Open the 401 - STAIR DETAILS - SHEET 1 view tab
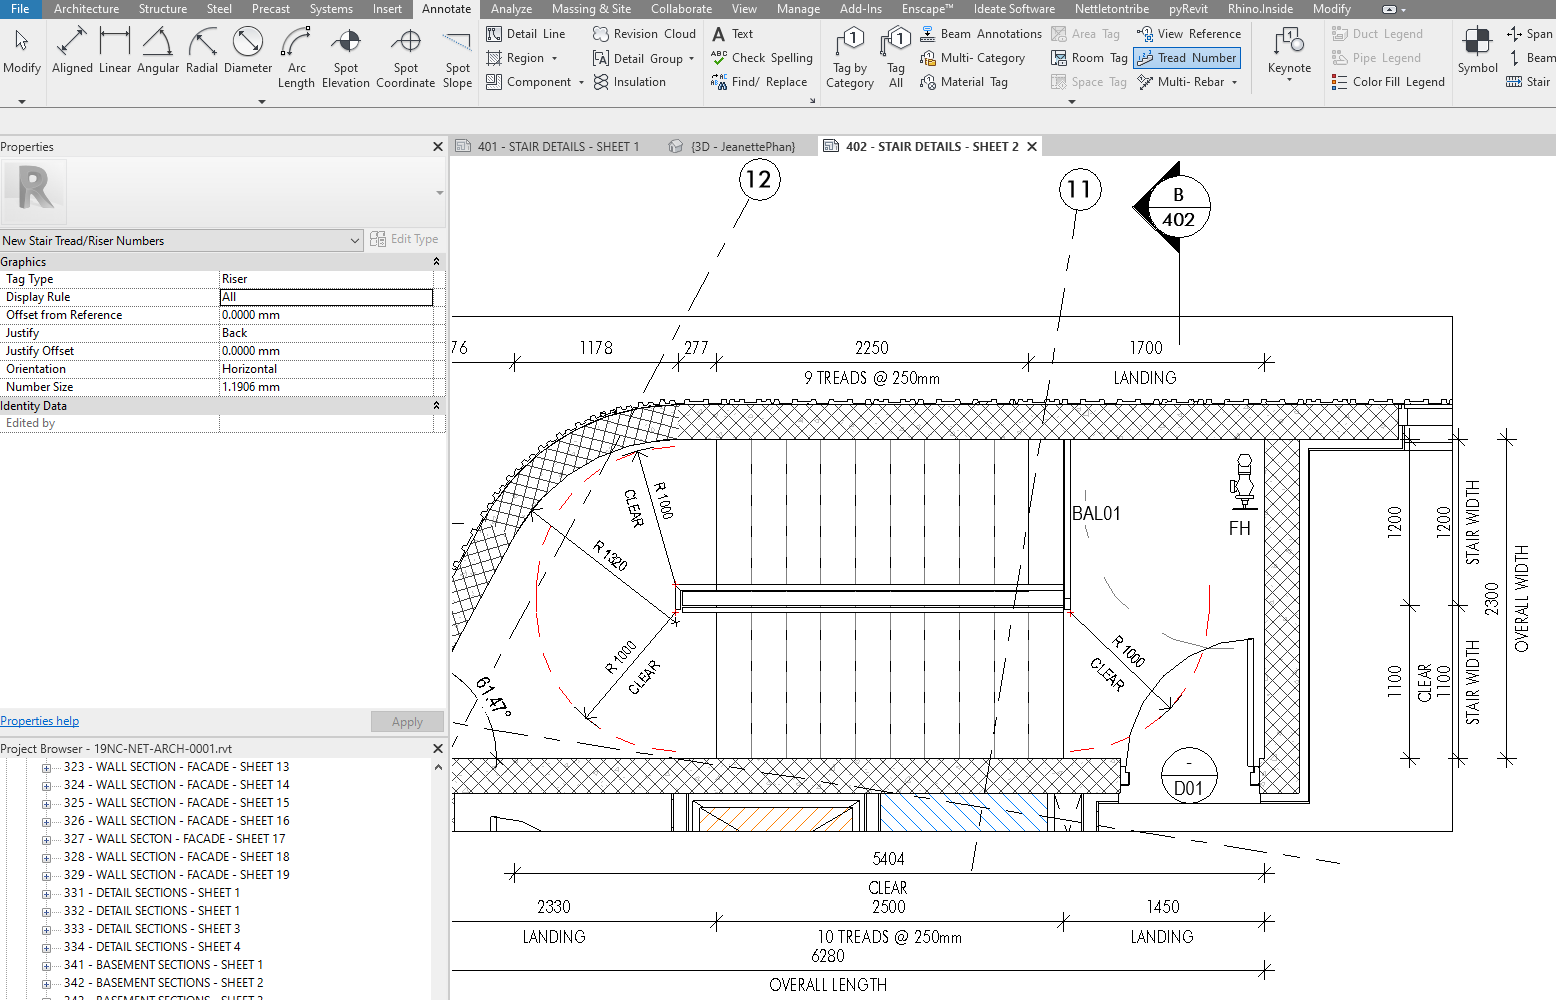Viewport: 1556px width, 1000px height. pos(558,145)
